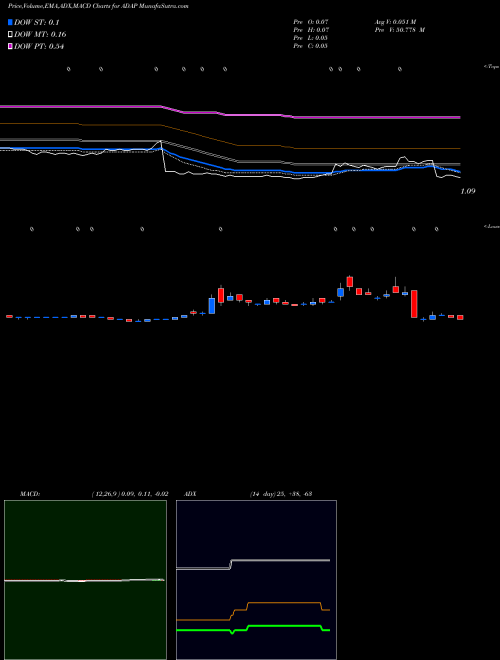Select the 'DOW ST: 0.1' legend label

37,23
